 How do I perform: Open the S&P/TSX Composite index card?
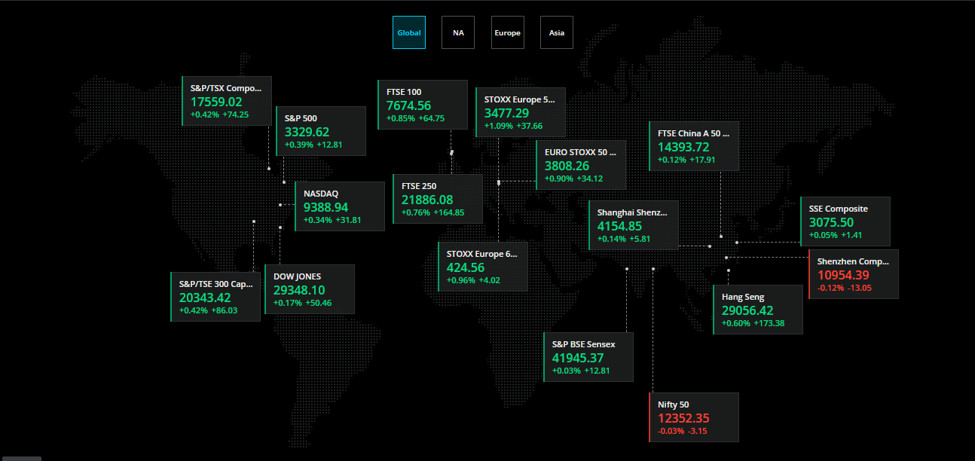tap(226, 101)
